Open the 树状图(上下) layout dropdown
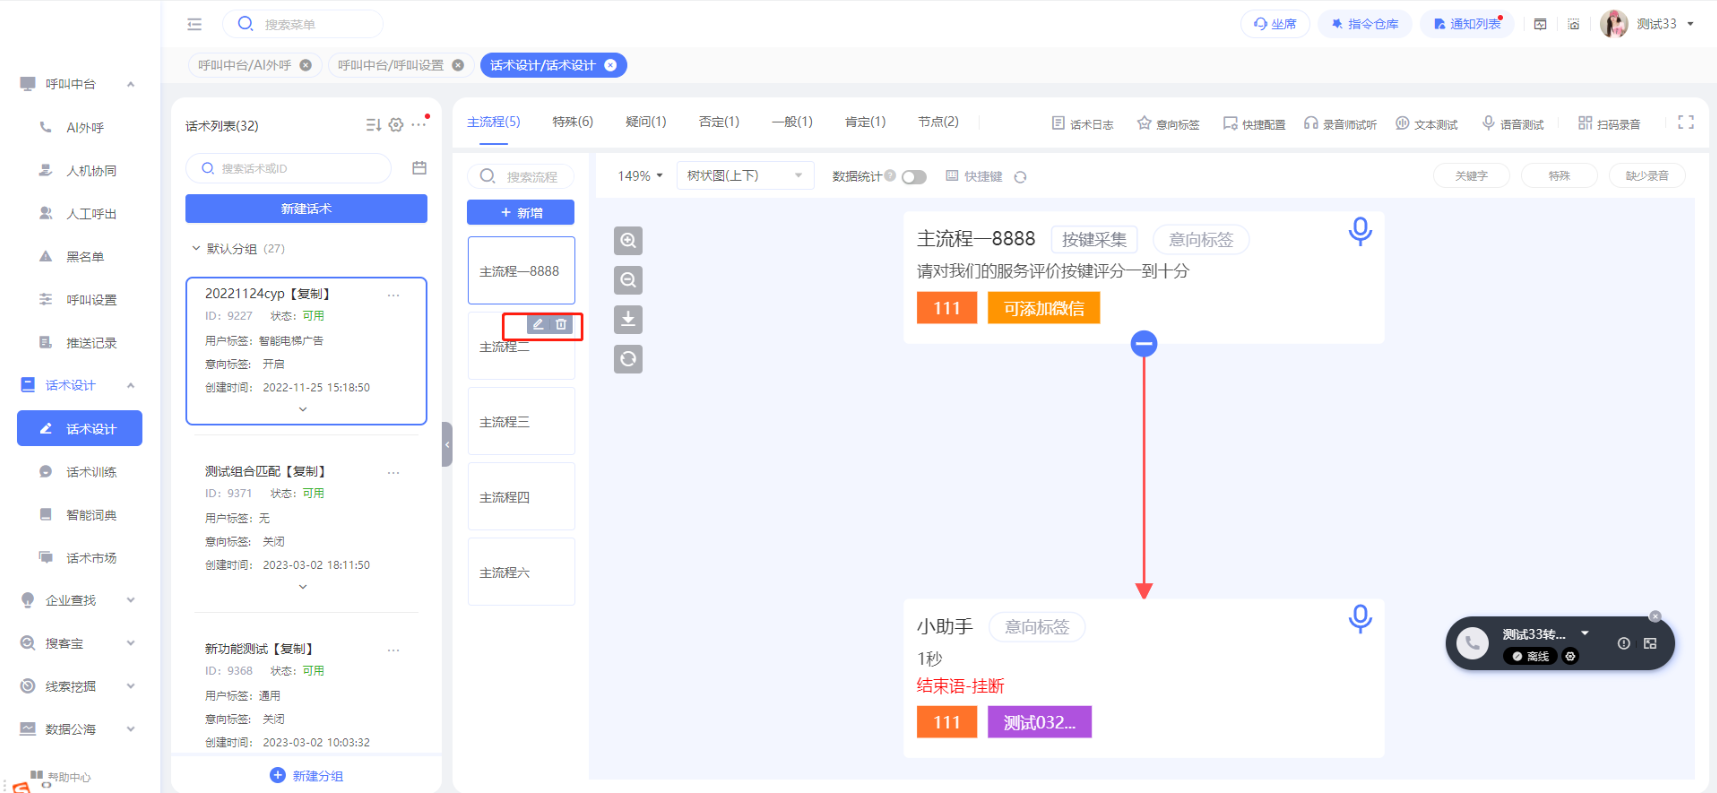This screenshot has height=793, width=1717. pos(745,176)
